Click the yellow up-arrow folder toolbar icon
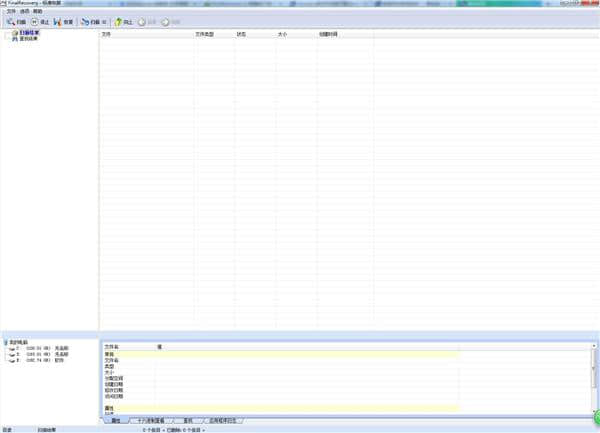 pos(118,21)
